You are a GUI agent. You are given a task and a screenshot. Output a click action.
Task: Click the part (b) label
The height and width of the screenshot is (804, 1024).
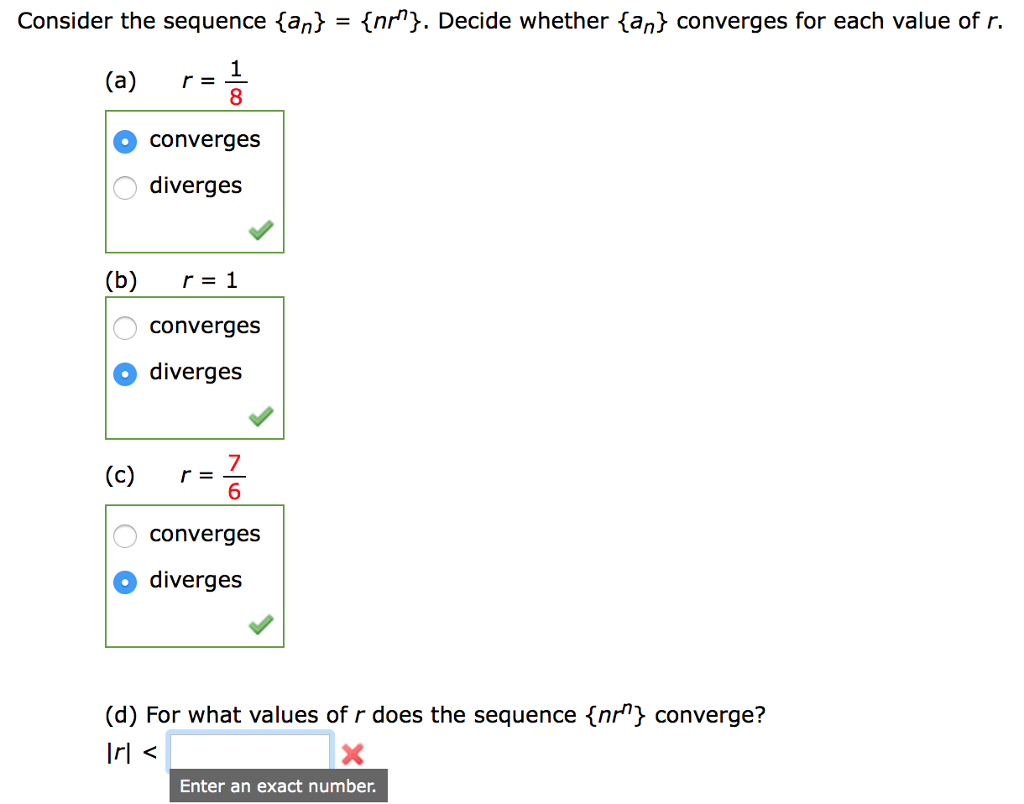click(119, 280)
